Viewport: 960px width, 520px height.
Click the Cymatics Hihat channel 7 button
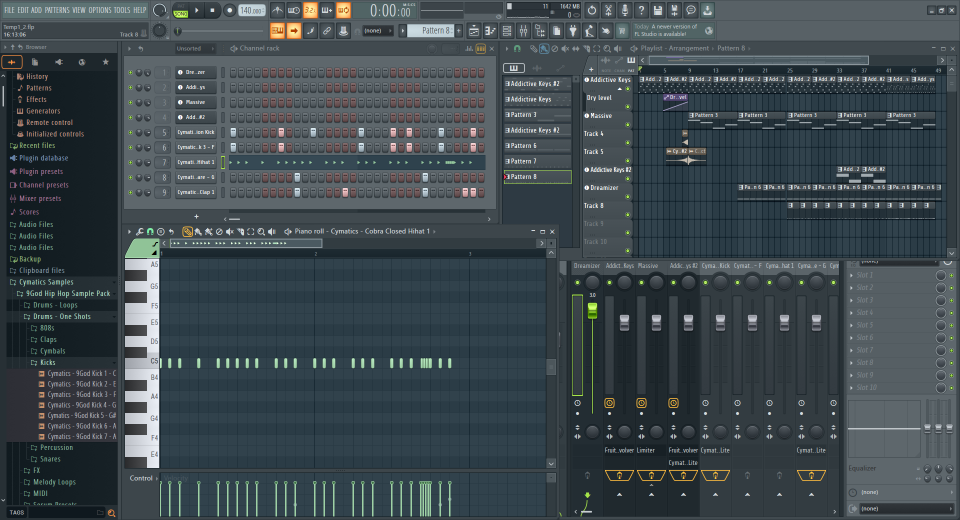(x=196, y=162)
